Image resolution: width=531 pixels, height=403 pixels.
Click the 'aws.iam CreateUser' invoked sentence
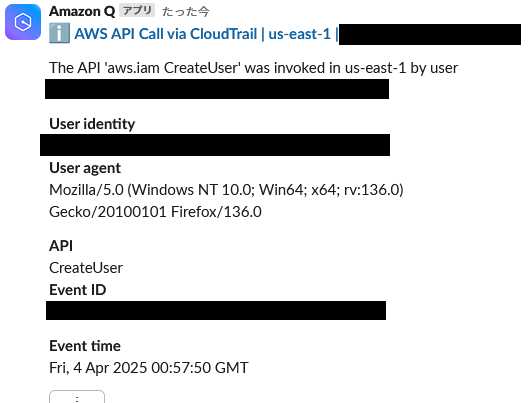(253, 68)
